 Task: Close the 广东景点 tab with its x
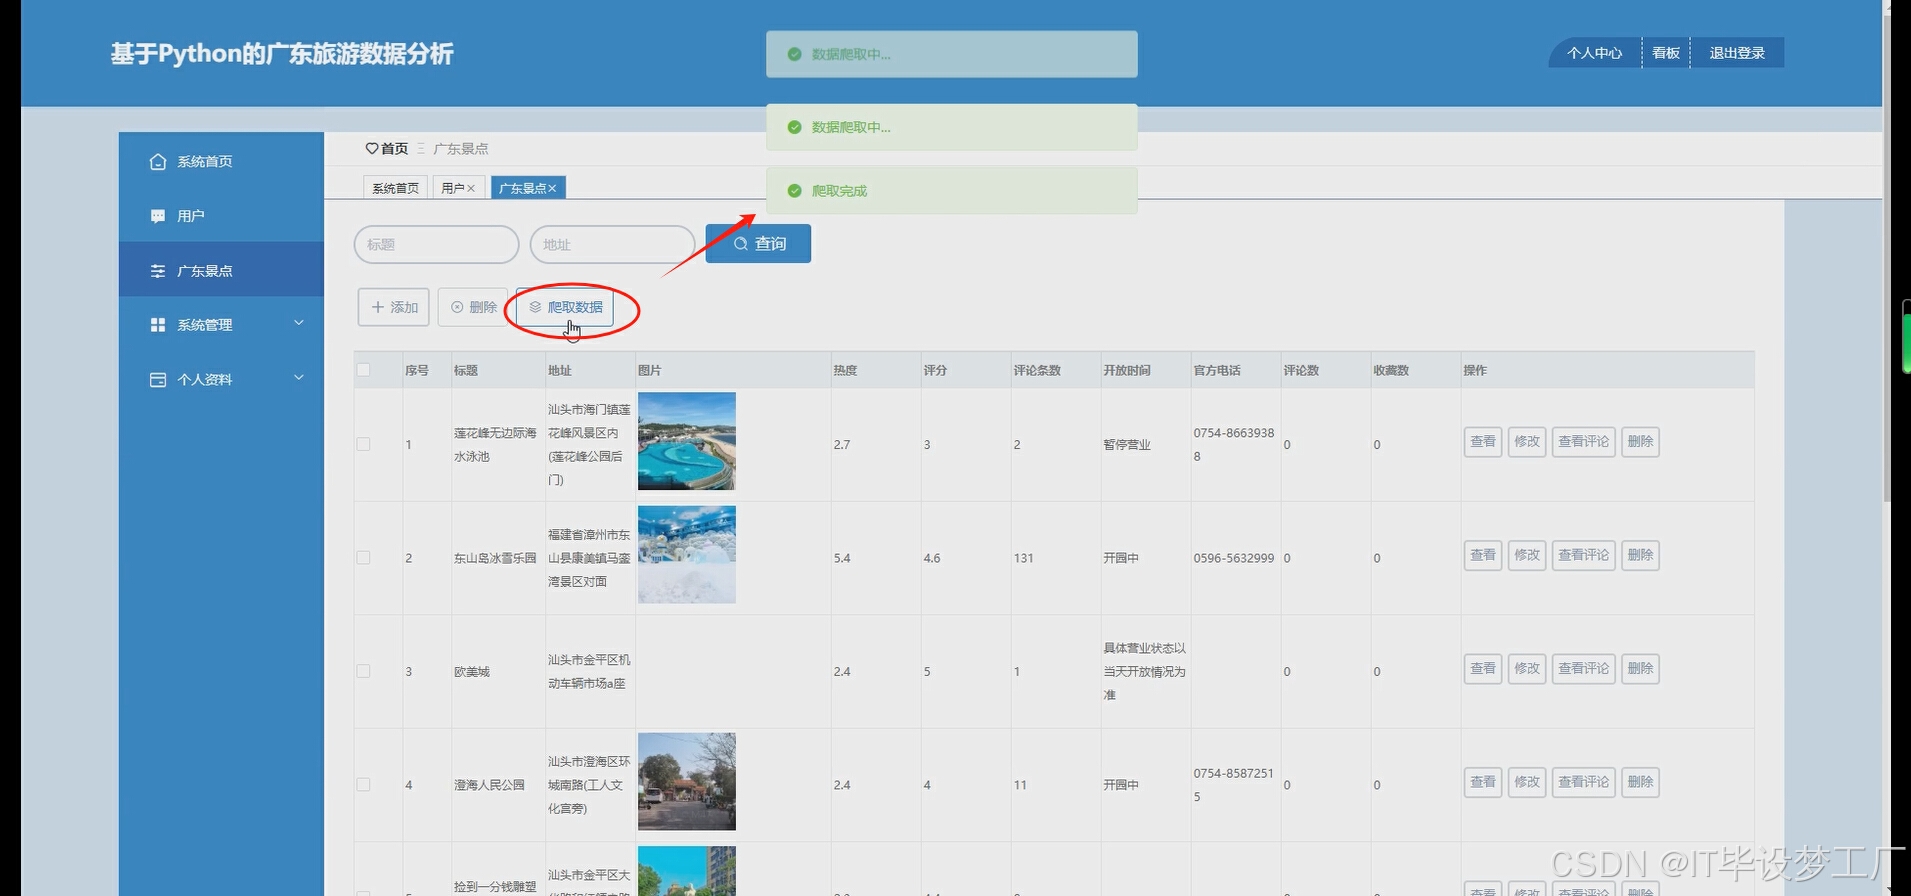pyautogui.click(x=552, y=188)
